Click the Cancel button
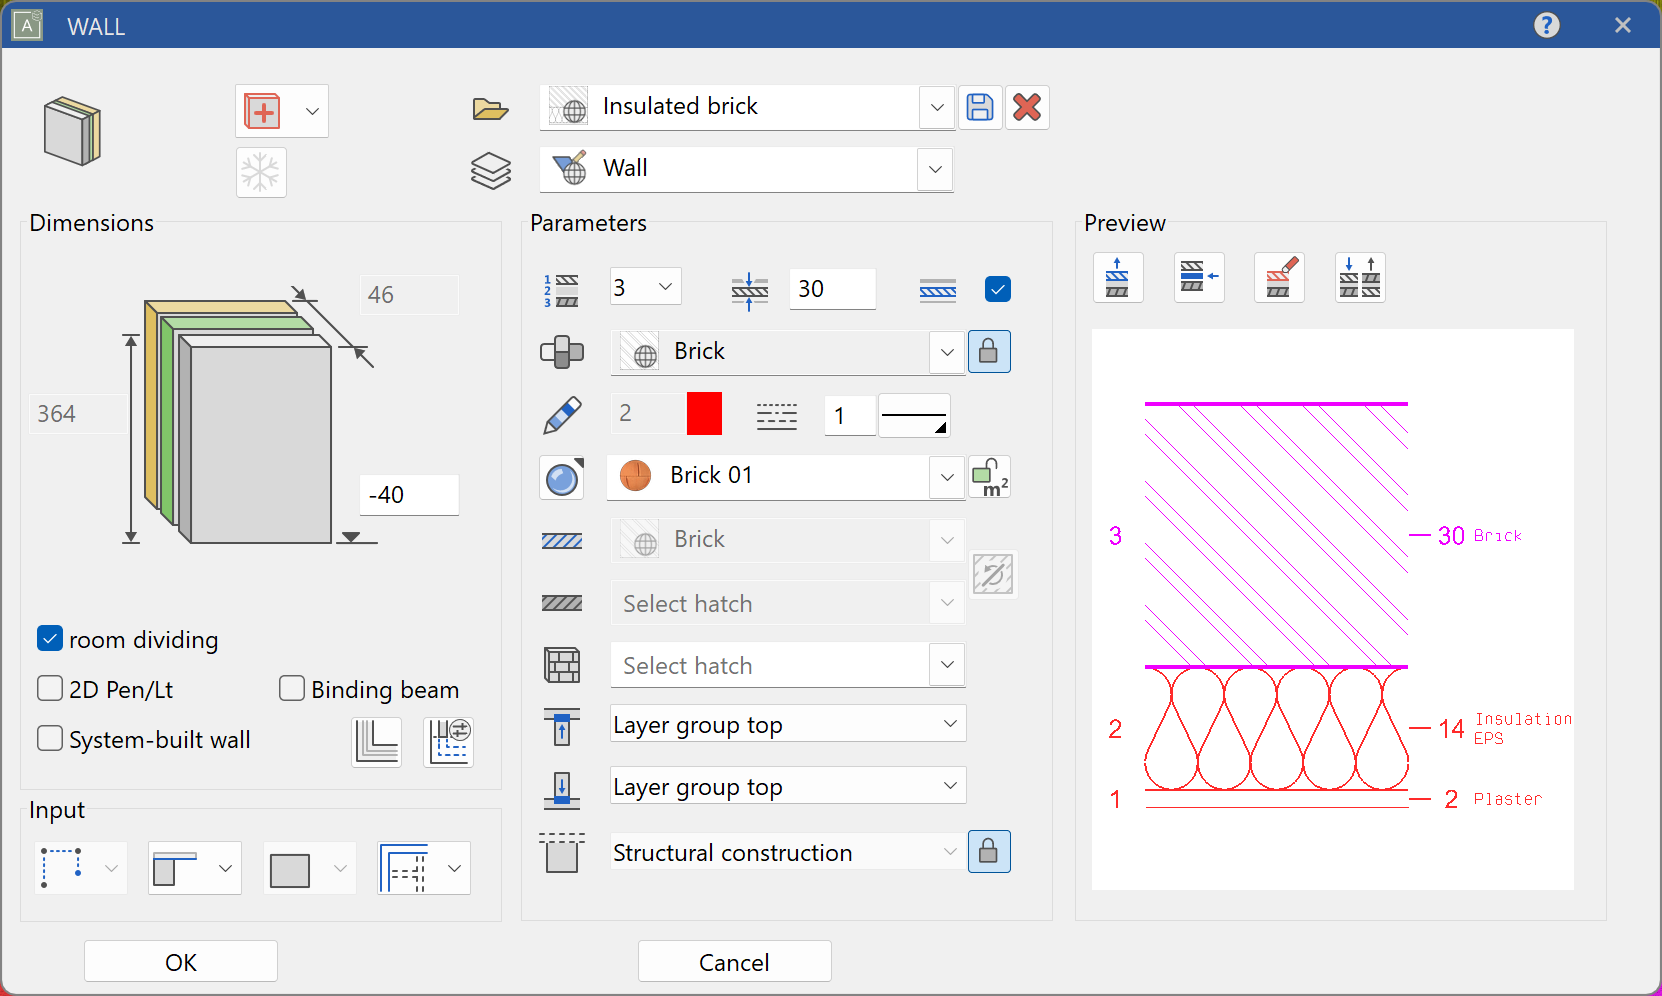 coord(735,962)
